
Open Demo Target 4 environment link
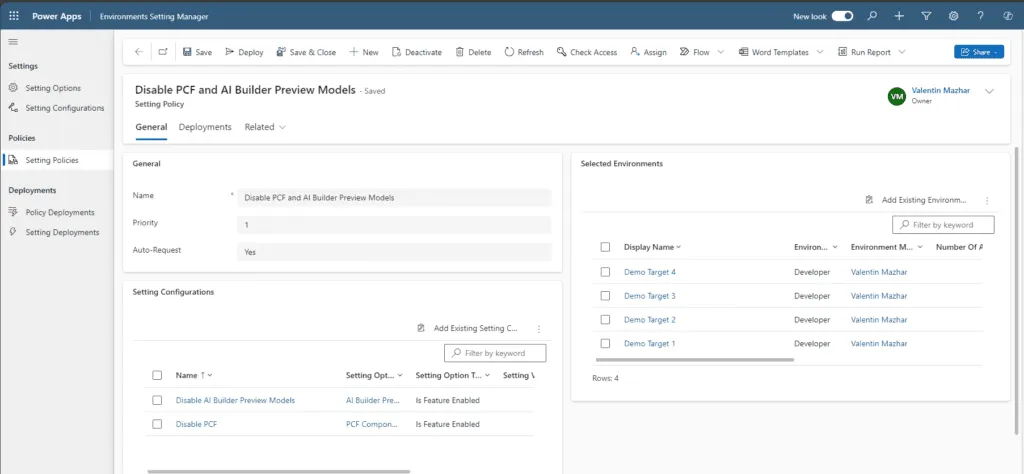650,272
